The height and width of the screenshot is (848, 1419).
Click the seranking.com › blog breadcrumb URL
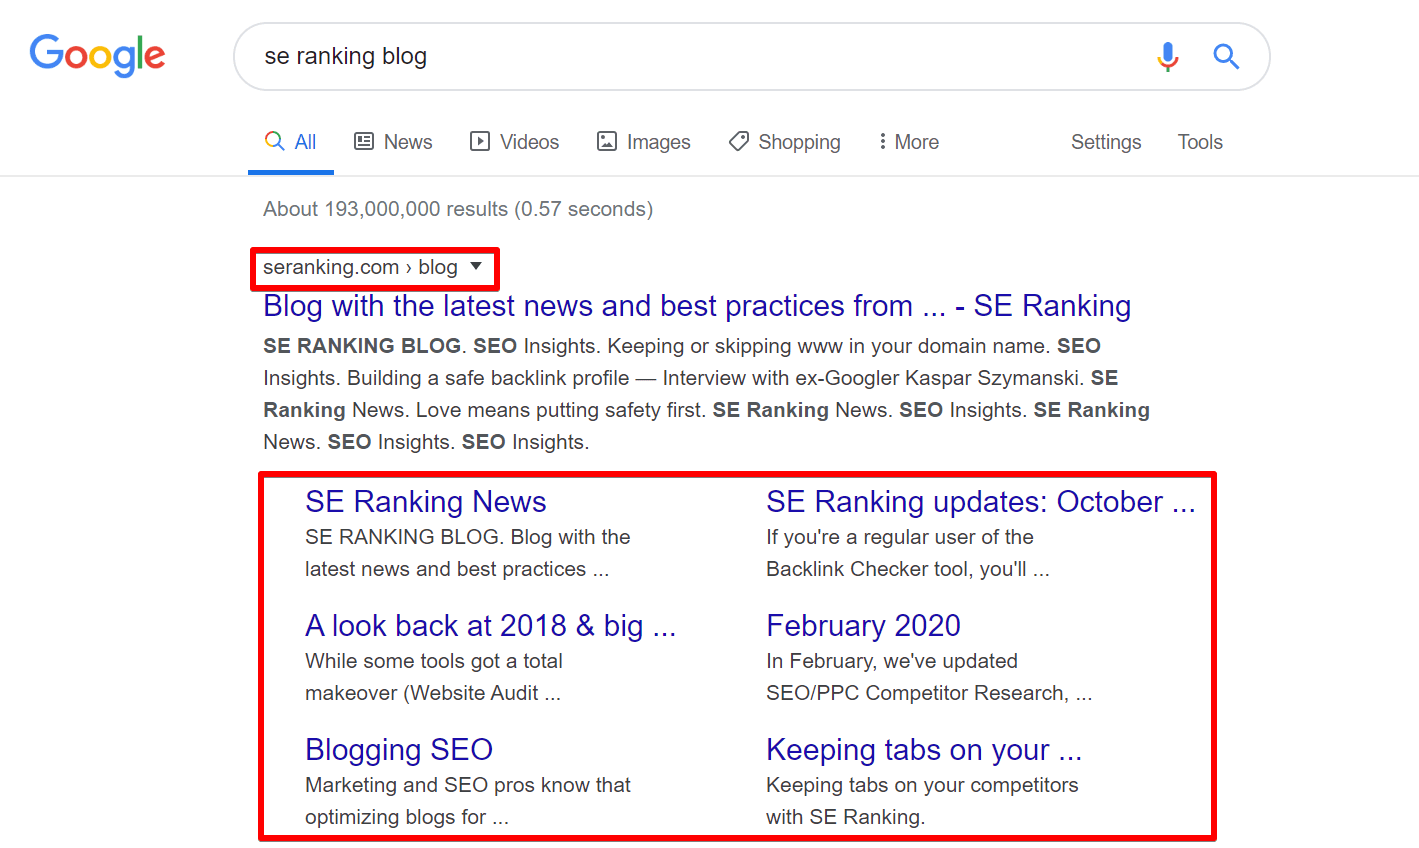coord(360,267)
